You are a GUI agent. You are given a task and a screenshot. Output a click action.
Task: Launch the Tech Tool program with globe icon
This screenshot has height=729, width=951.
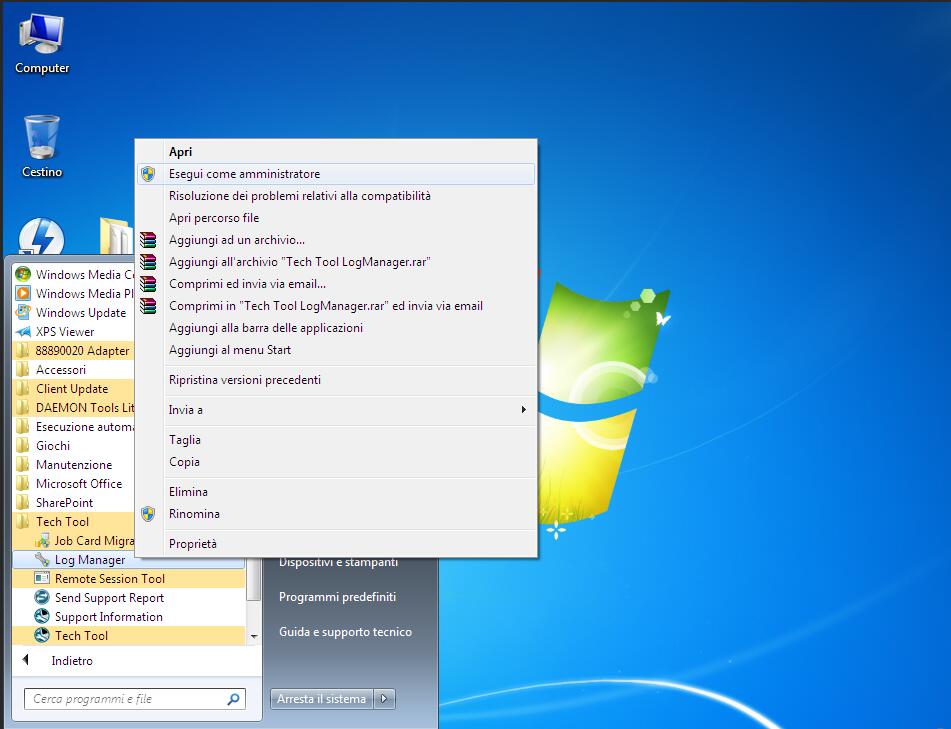pos(129,636)
